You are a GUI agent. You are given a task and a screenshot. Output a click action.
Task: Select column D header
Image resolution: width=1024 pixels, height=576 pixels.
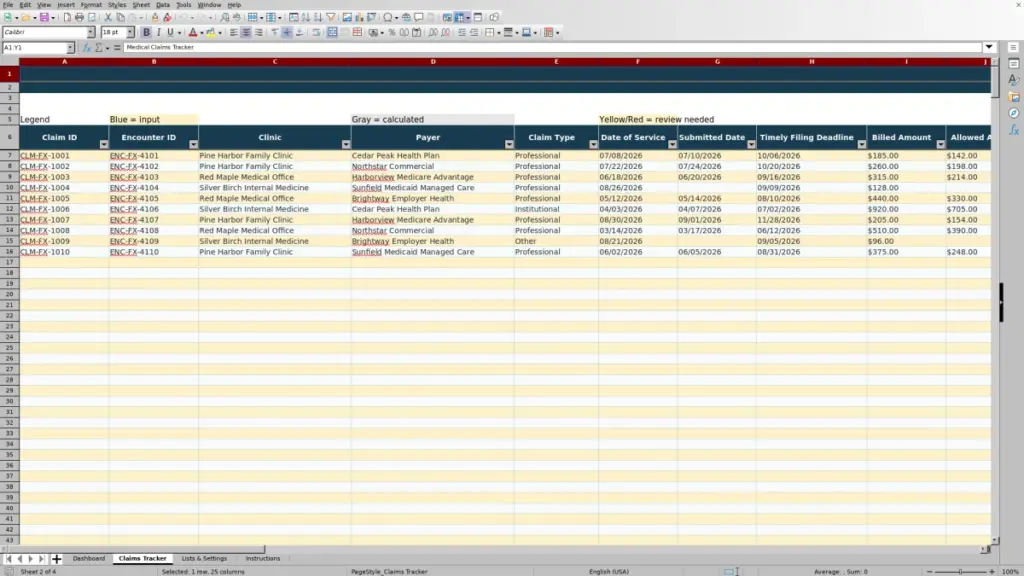[x=433, y=61]
